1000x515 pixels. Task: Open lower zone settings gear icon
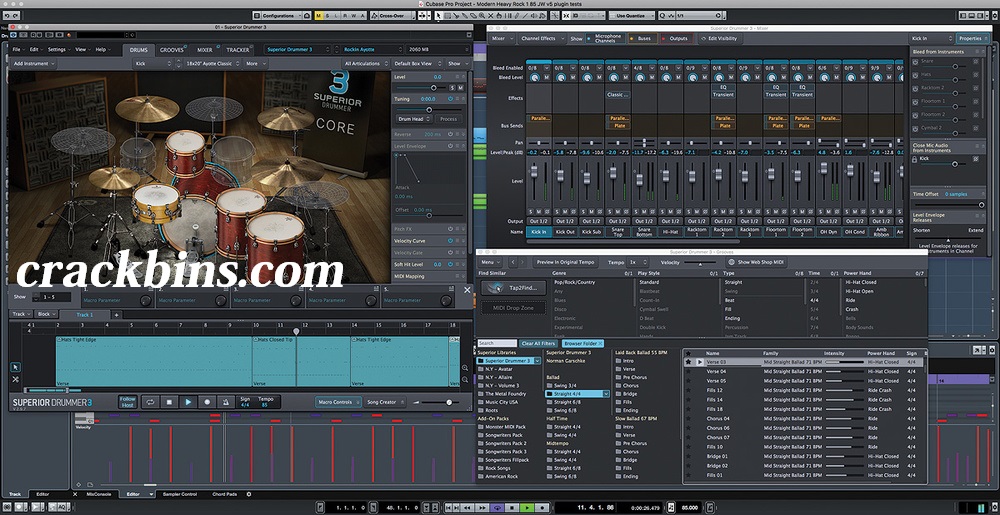(249, 494)
